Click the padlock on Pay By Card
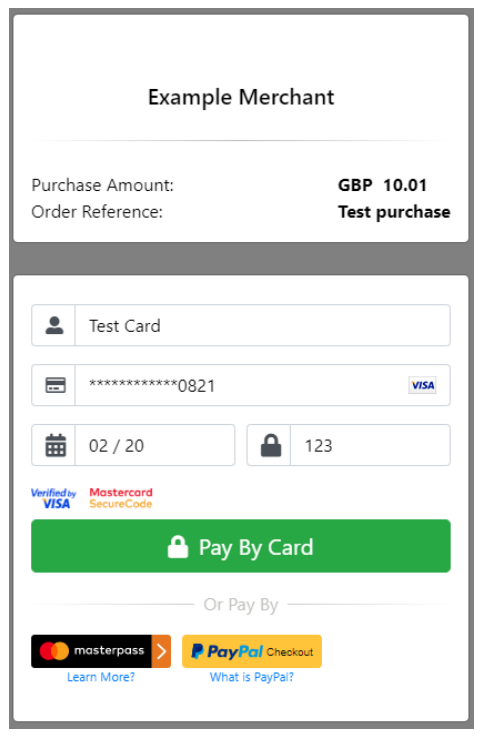This screenshot has width=481, height=736. pyautogui.click(x=178, y=547)
